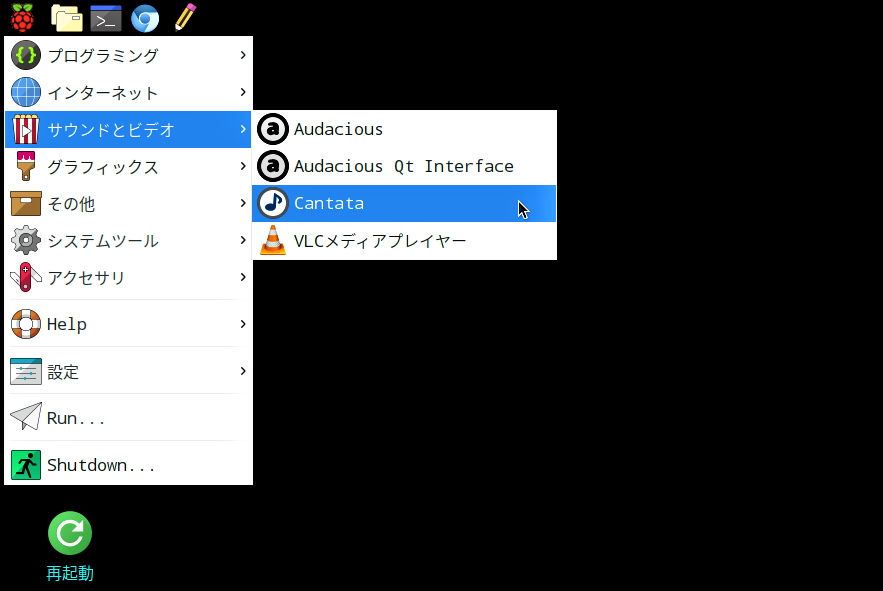Expand the サウンドとビデオ submenu arrow
Screen dimensions: 883x591
coord(243,129)
